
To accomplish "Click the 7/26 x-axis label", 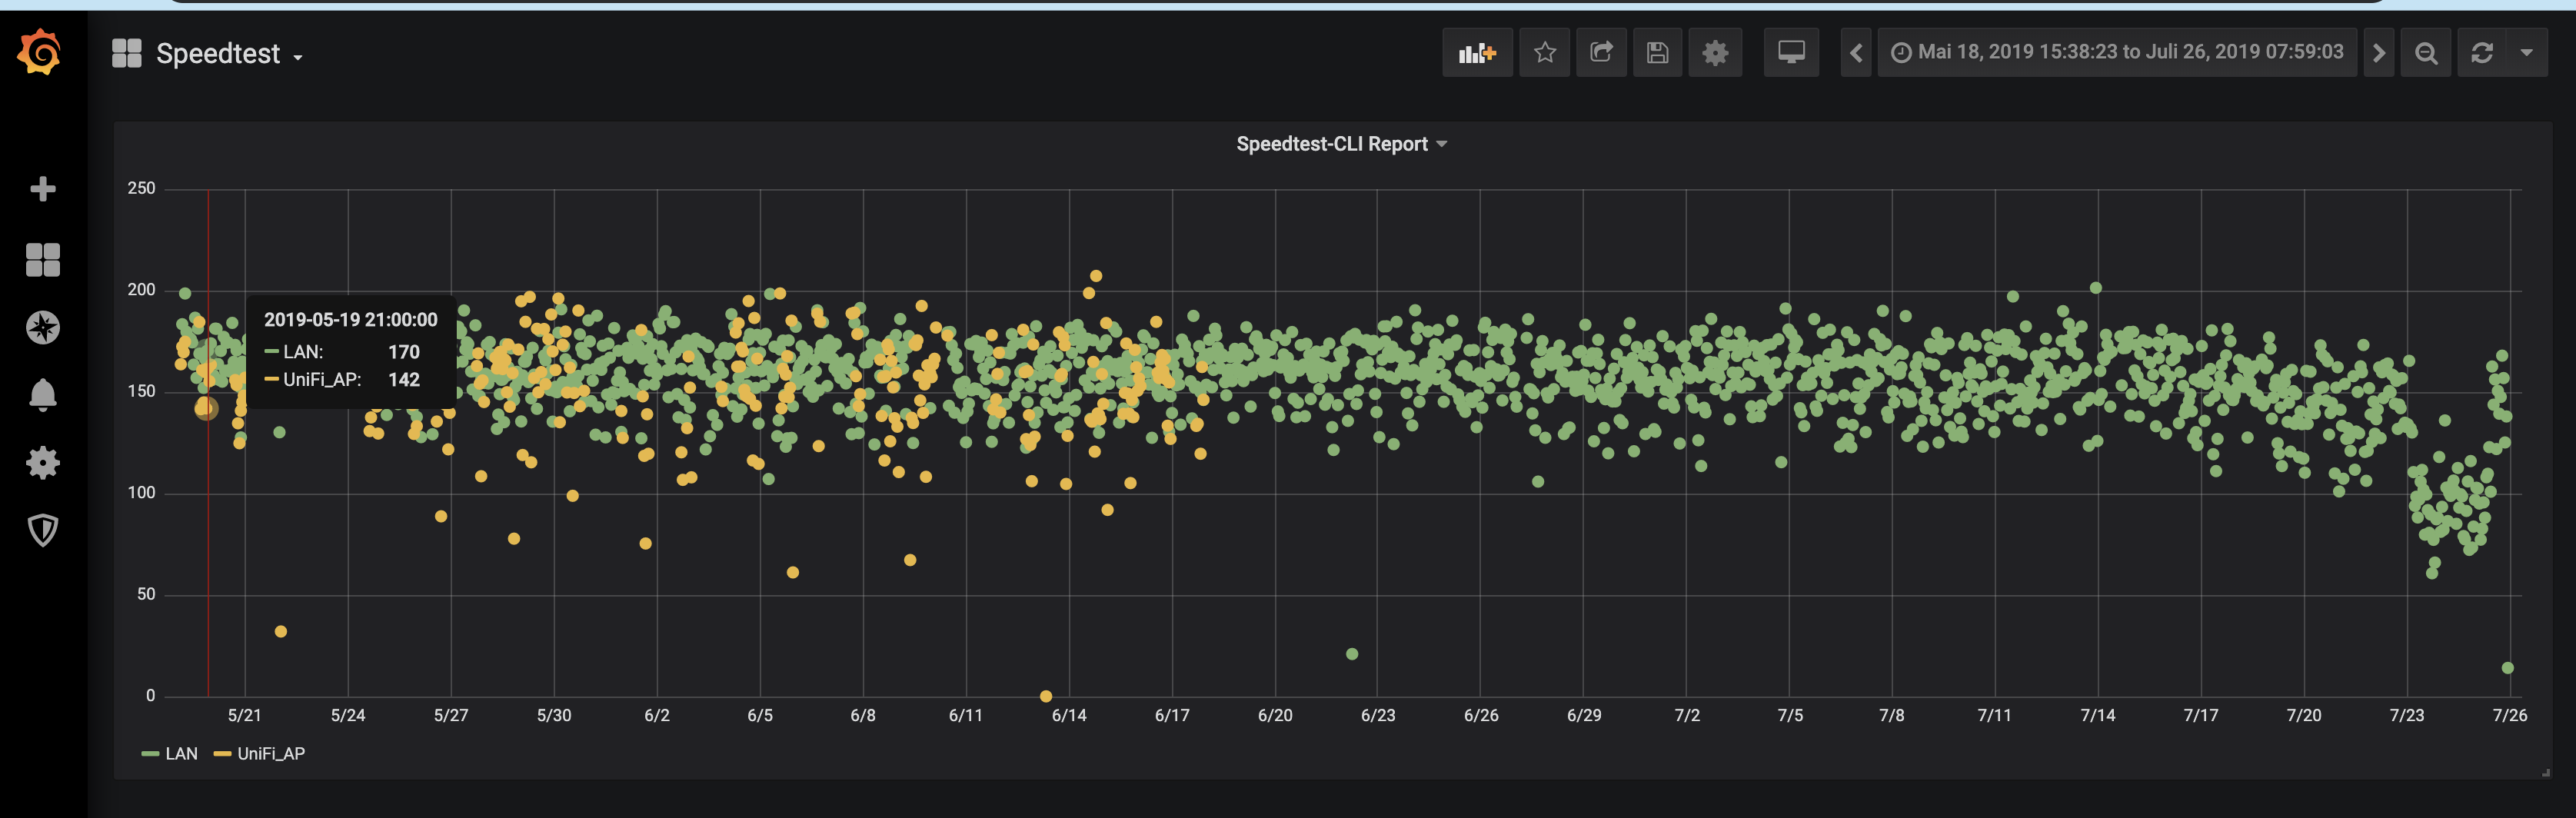I will 2509,716.
